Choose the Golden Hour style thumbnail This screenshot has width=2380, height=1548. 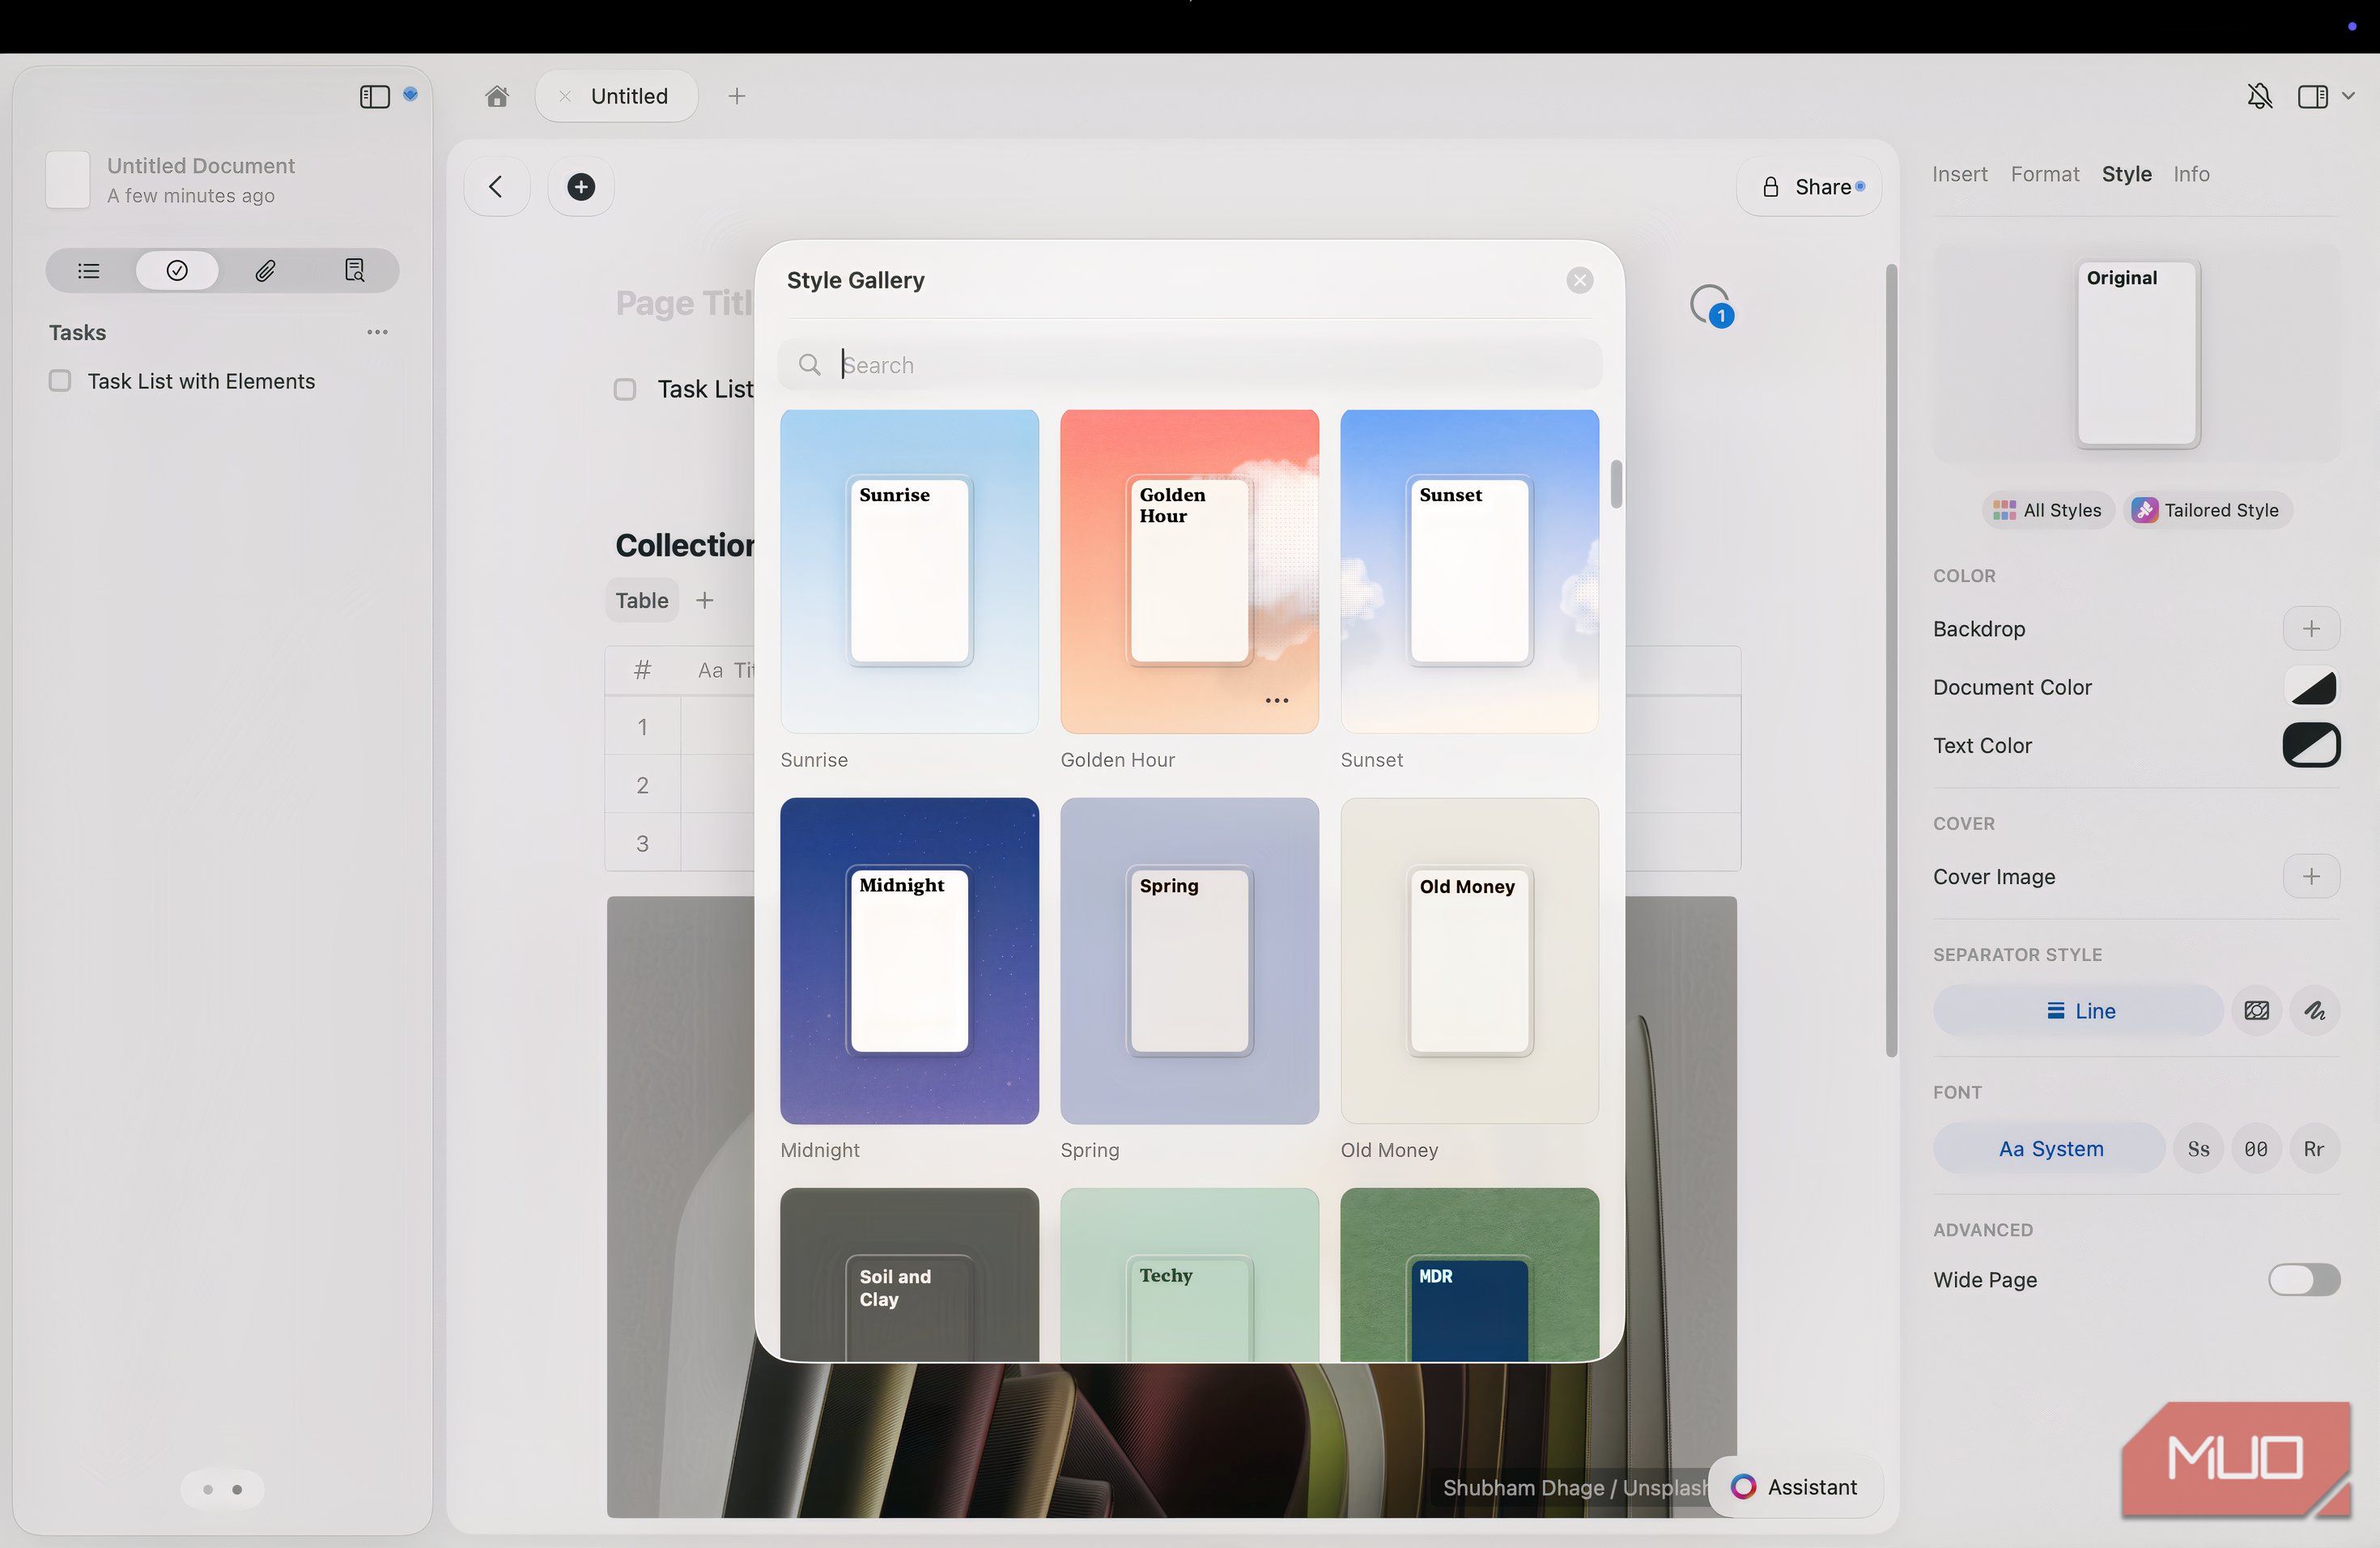1189,571
